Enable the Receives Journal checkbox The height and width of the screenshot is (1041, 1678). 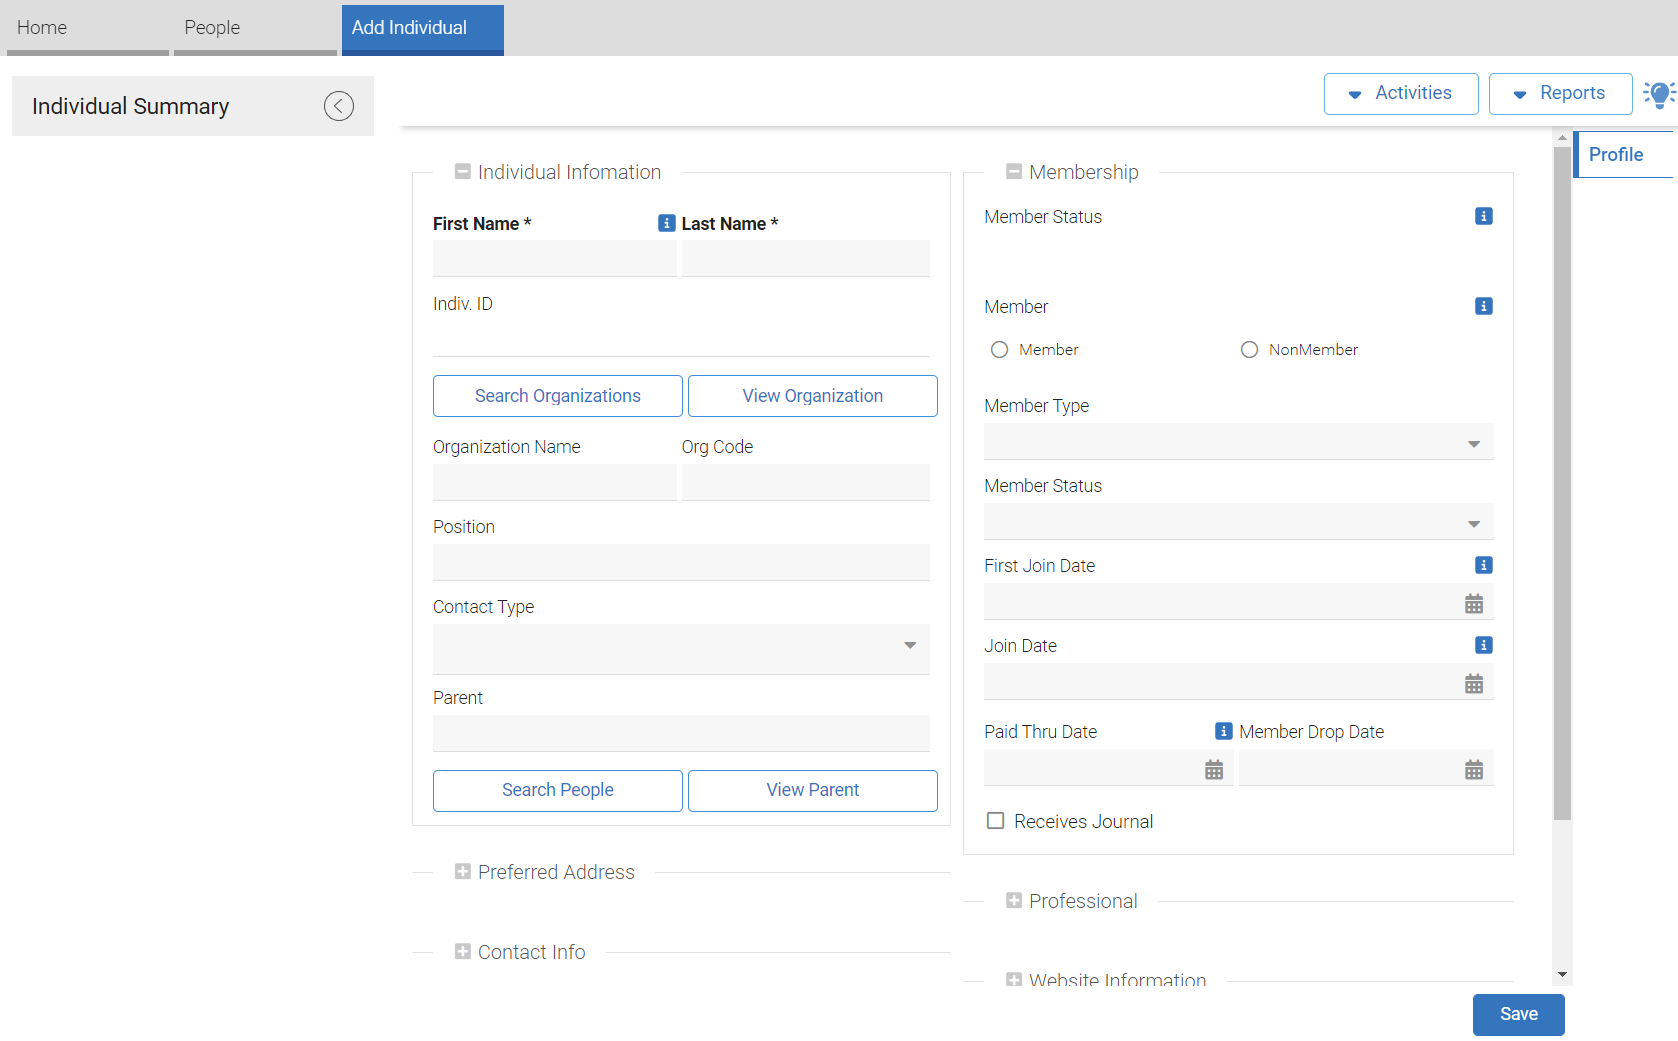coord(995,821)
